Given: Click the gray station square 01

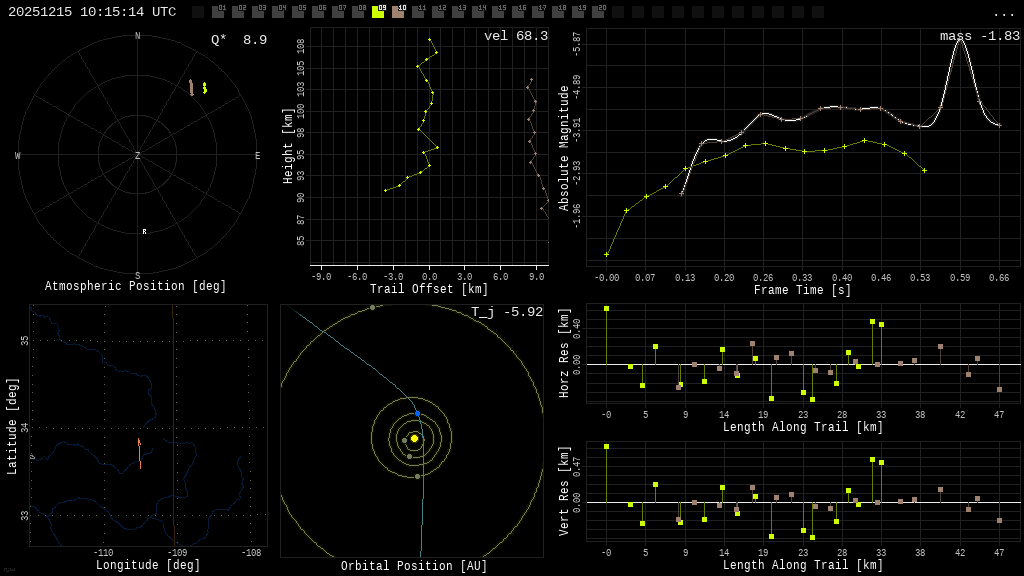Looking at the screenshot, I should click(218, 11).
